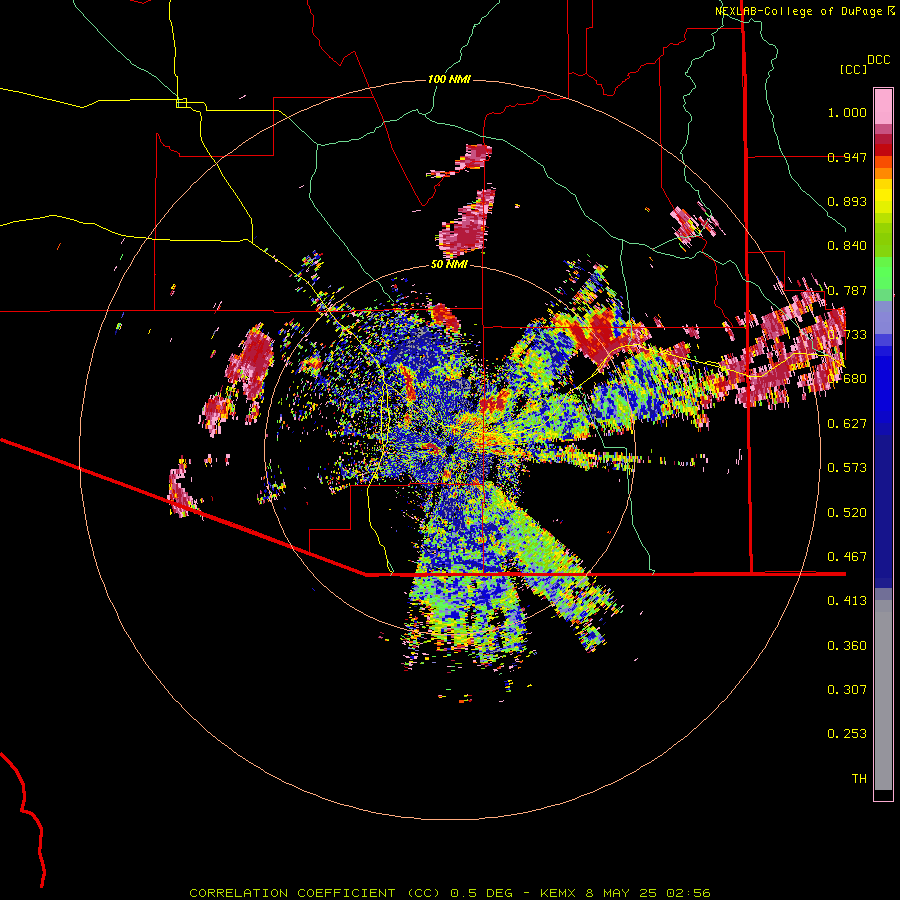
Task: Select the 0.467 scale value
Action: pyautogui.click(x=847, y=557)
